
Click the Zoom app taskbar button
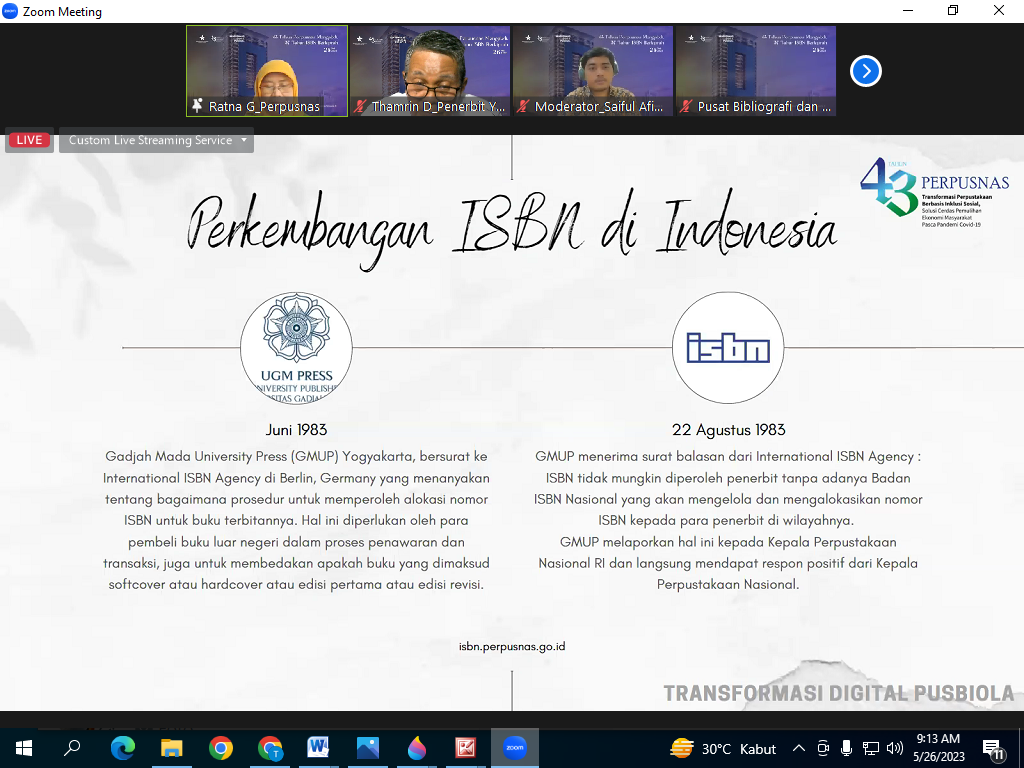[x=514, y=748]
